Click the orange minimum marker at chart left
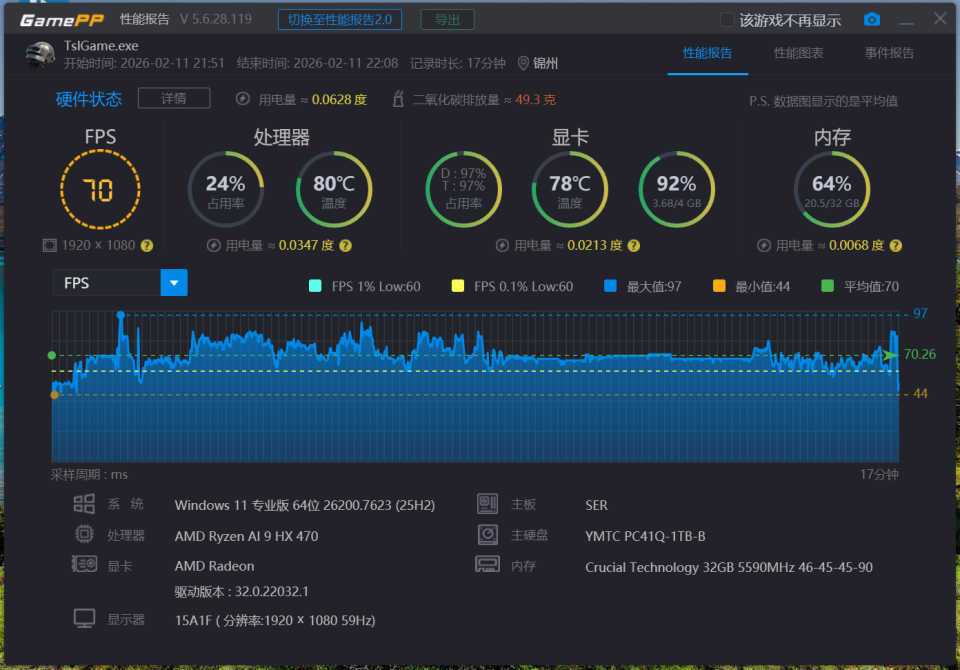960x670 pixels. 54,395
